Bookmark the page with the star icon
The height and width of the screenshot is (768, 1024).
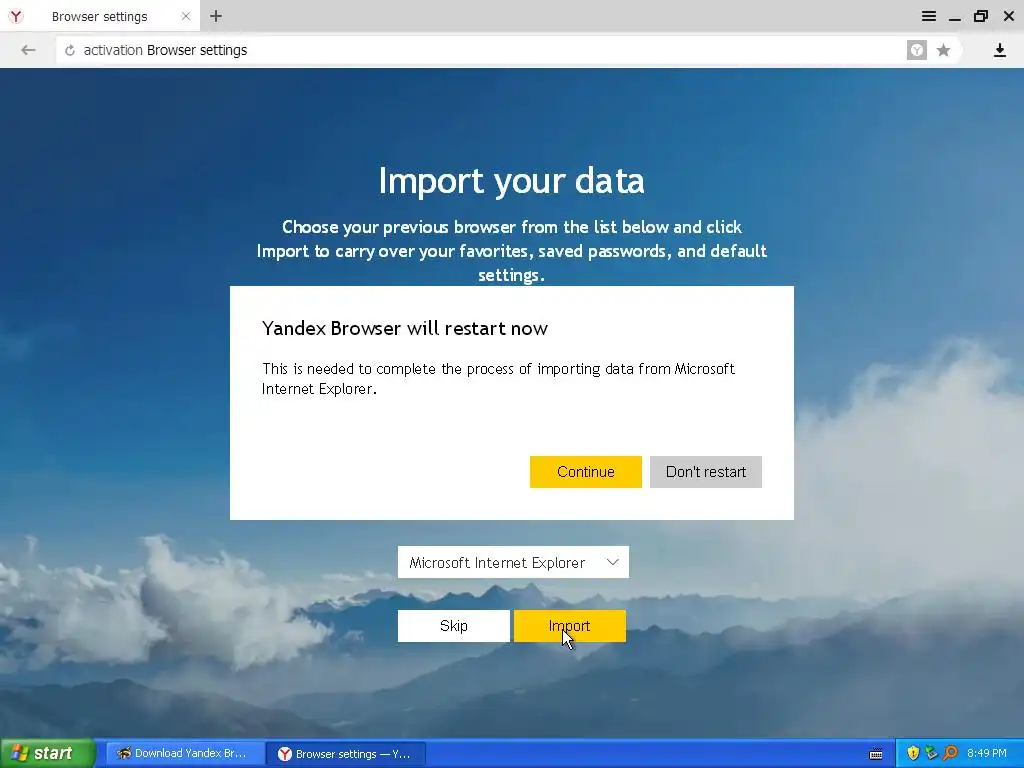[943, 50]
